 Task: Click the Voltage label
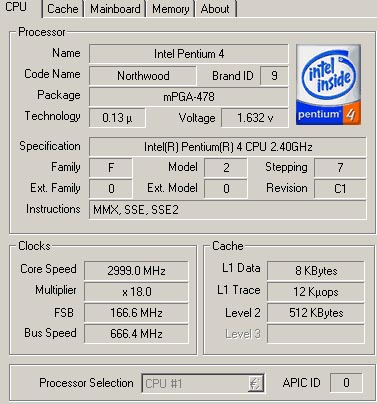(x=197, y=118)
